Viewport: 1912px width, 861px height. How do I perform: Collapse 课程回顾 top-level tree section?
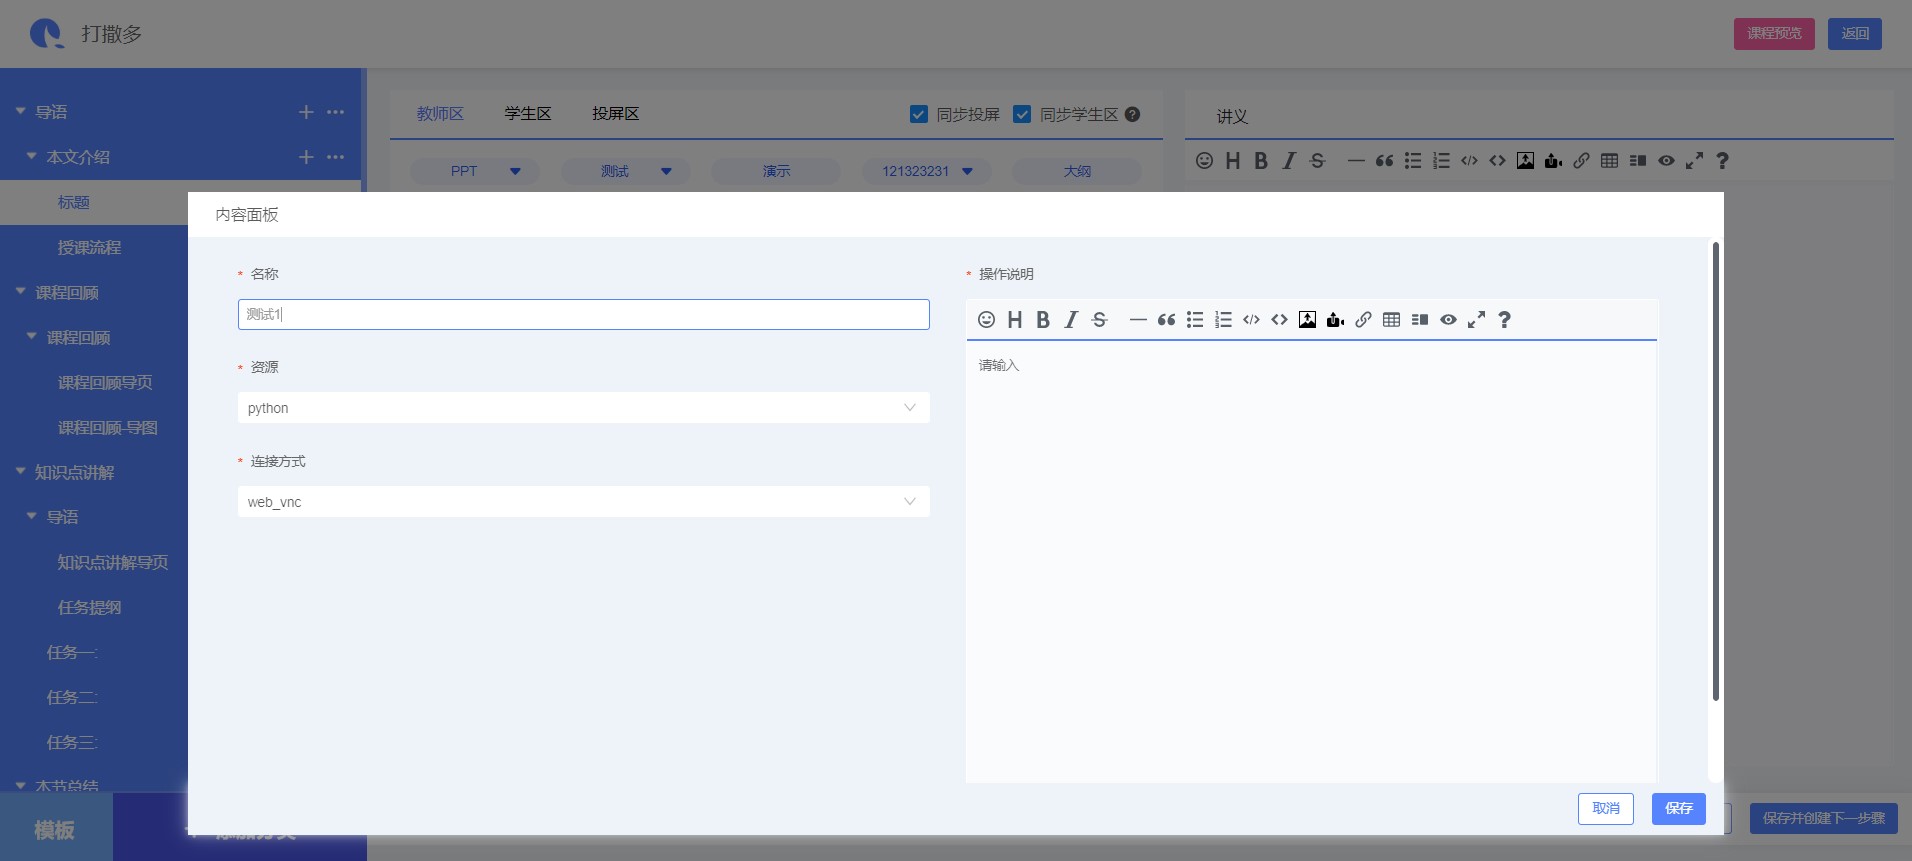(x=20, y=292)
